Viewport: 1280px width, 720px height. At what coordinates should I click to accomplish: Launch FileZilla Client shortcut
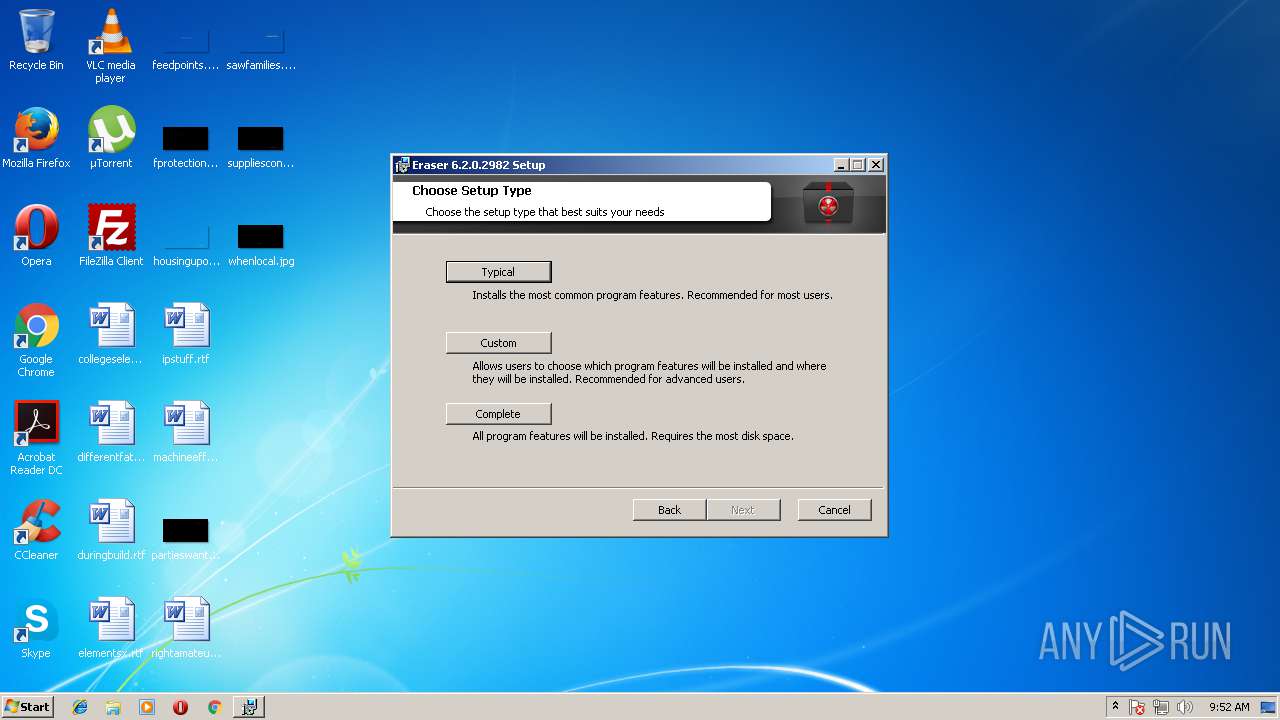tap(110, 236)
